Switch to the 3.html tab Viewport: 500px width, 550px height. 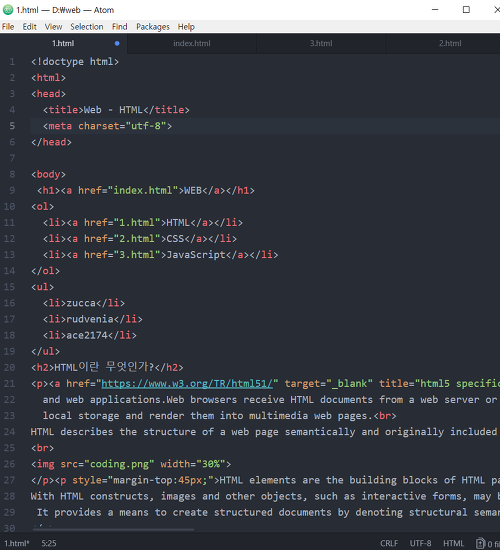321,43
